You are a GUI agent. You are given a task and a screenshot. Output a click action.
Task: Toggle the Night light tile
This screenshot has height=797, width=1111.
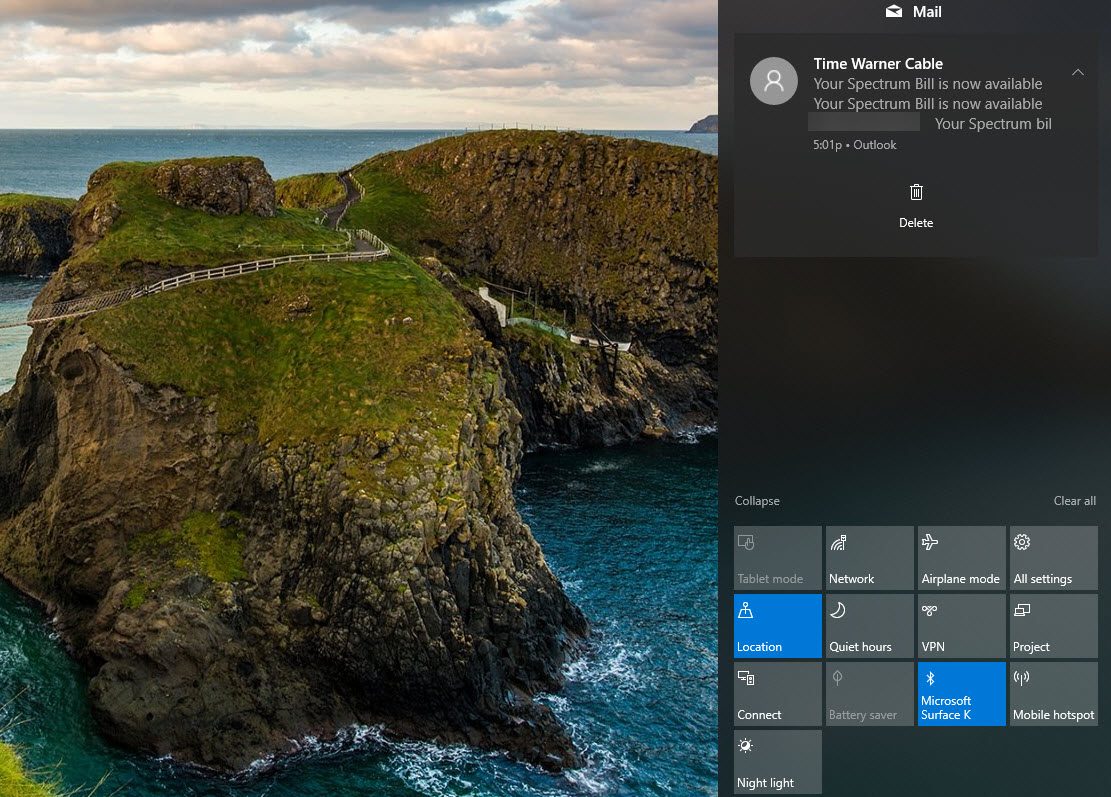[777, 762]
